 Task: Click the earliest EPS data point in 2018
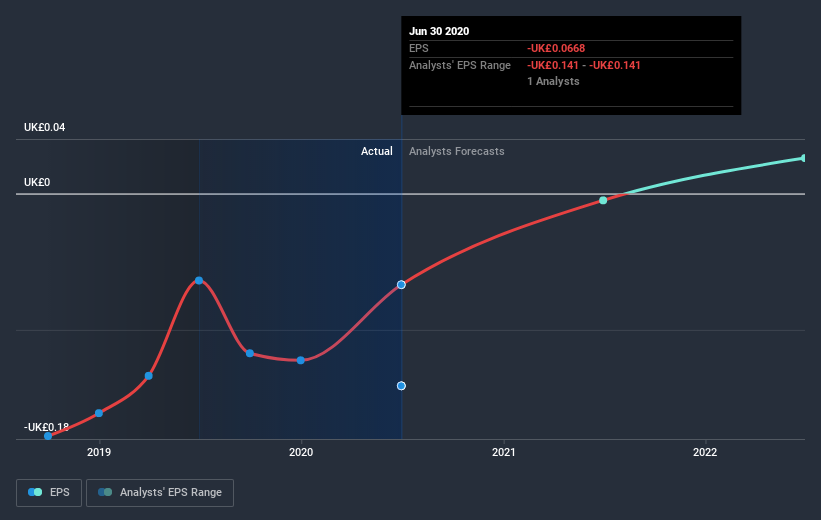point(48,436)
